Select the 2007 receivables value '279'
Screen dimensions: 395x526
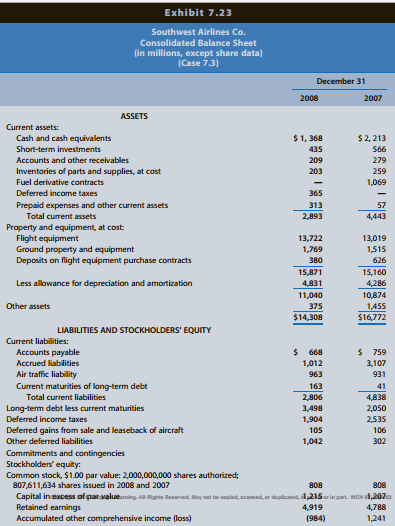pyautogui.click(x=379, y=160)
